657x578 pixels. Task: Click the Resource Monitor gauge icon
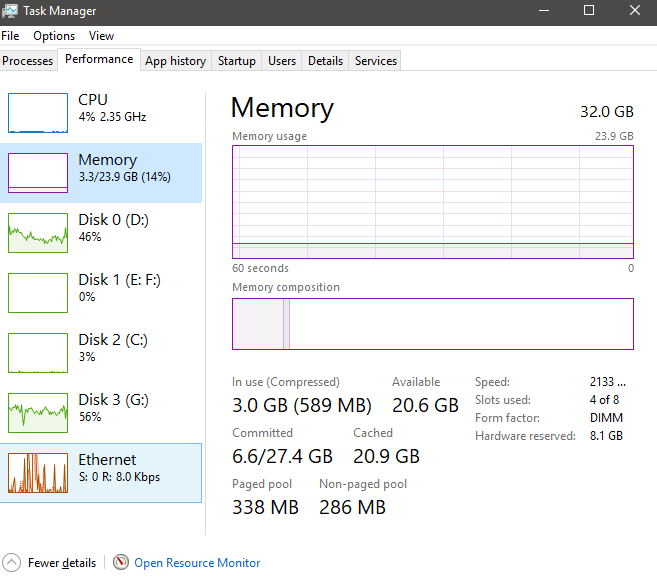121,562
